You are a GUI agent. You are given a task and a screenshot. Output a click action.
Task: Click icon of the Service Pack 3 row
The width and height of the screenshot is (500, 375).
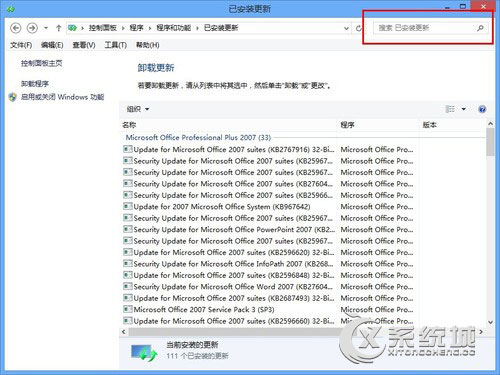pos(127,309)
